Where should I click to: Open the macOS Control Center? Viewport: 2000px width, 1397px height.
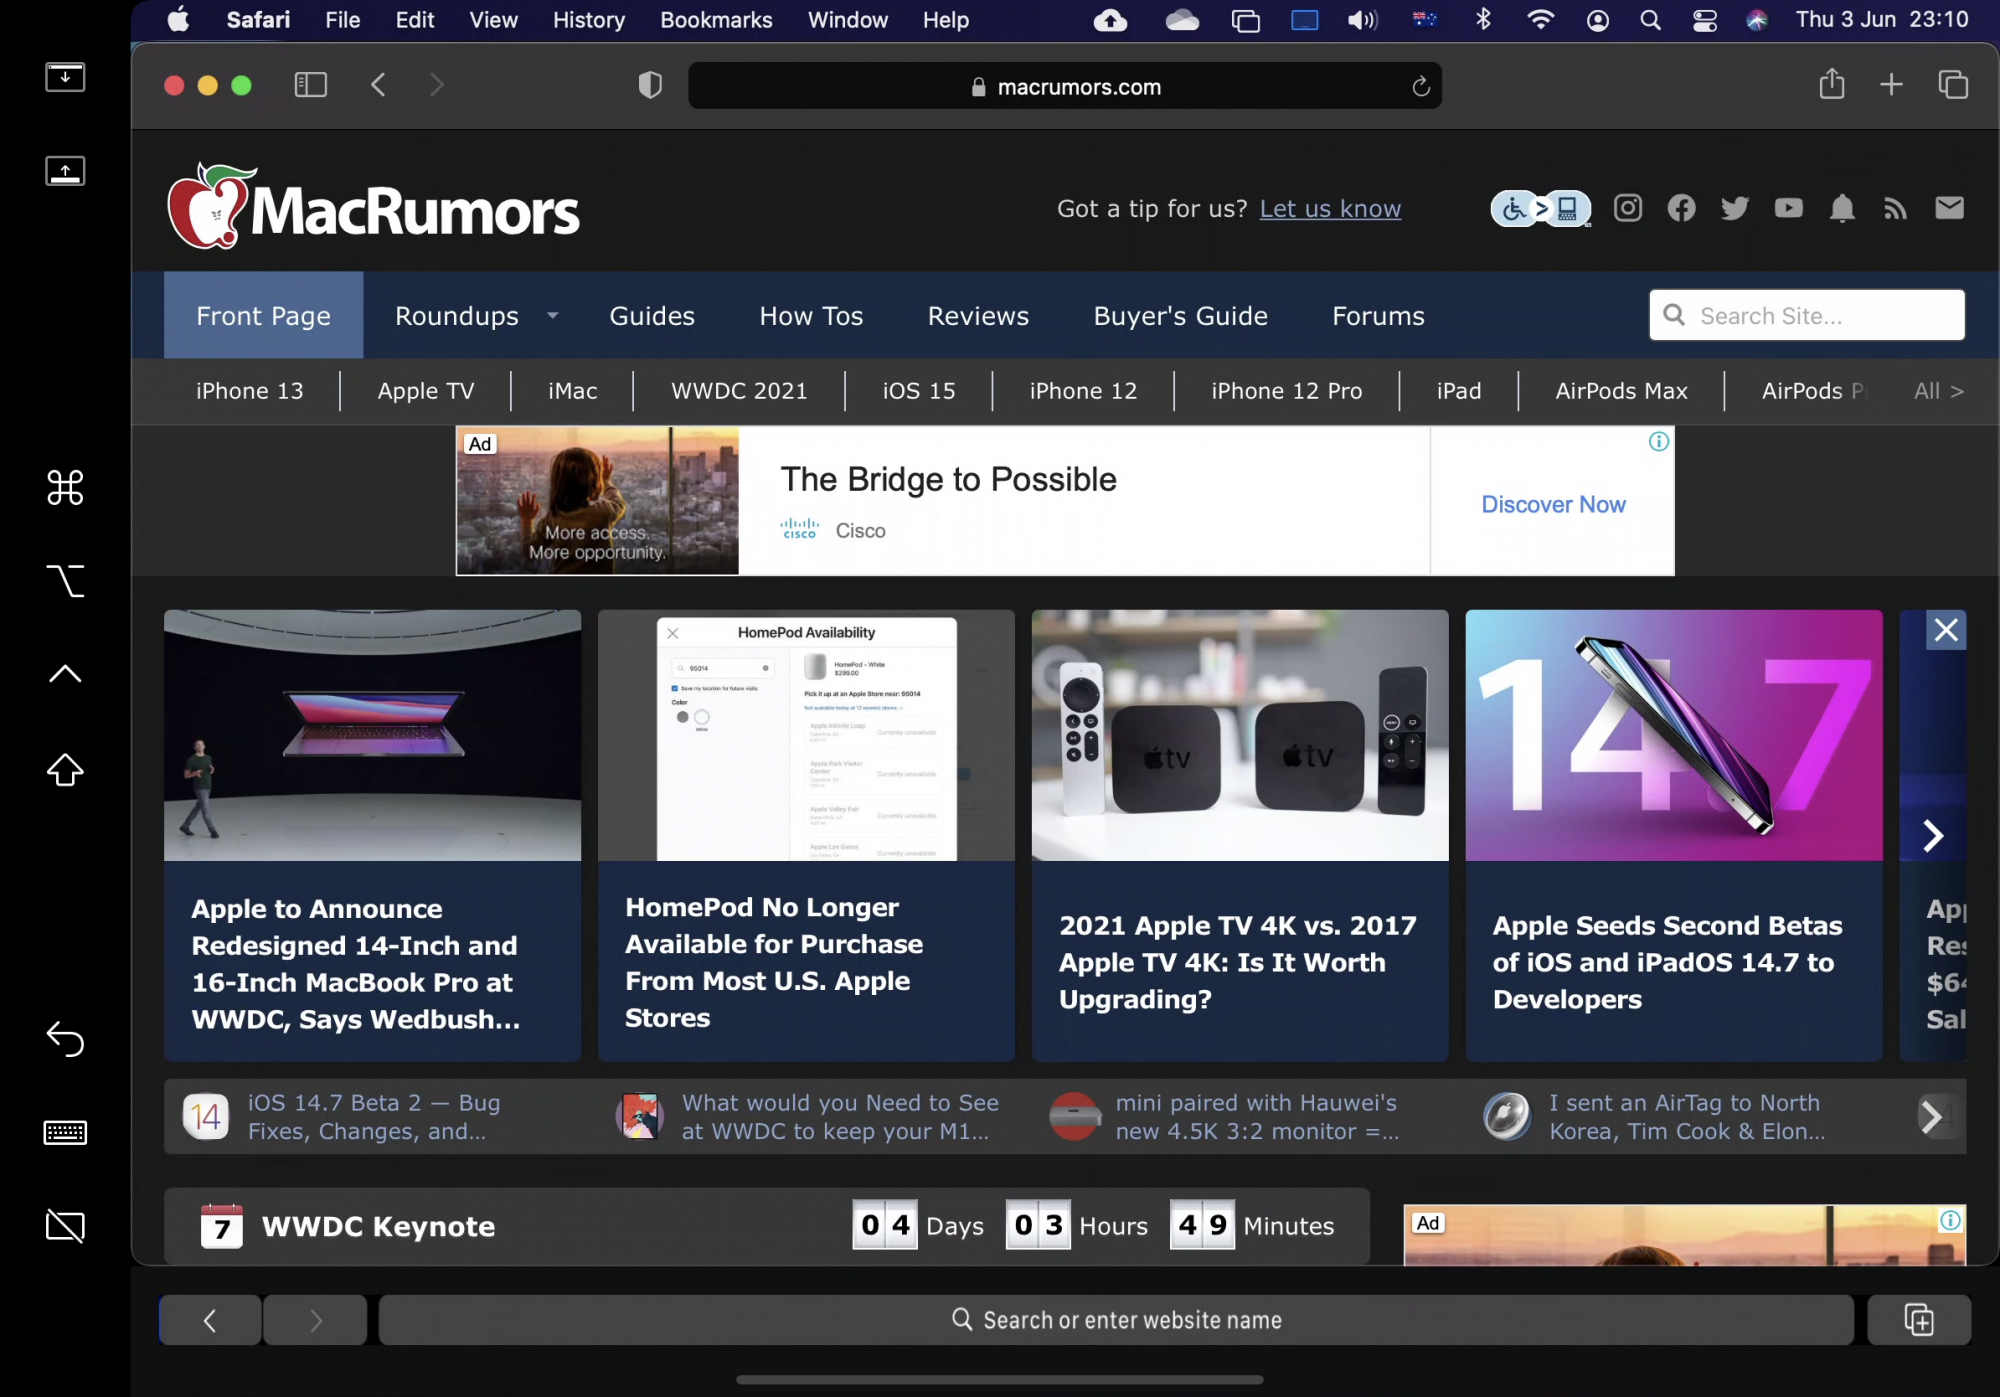(1704, 20)
